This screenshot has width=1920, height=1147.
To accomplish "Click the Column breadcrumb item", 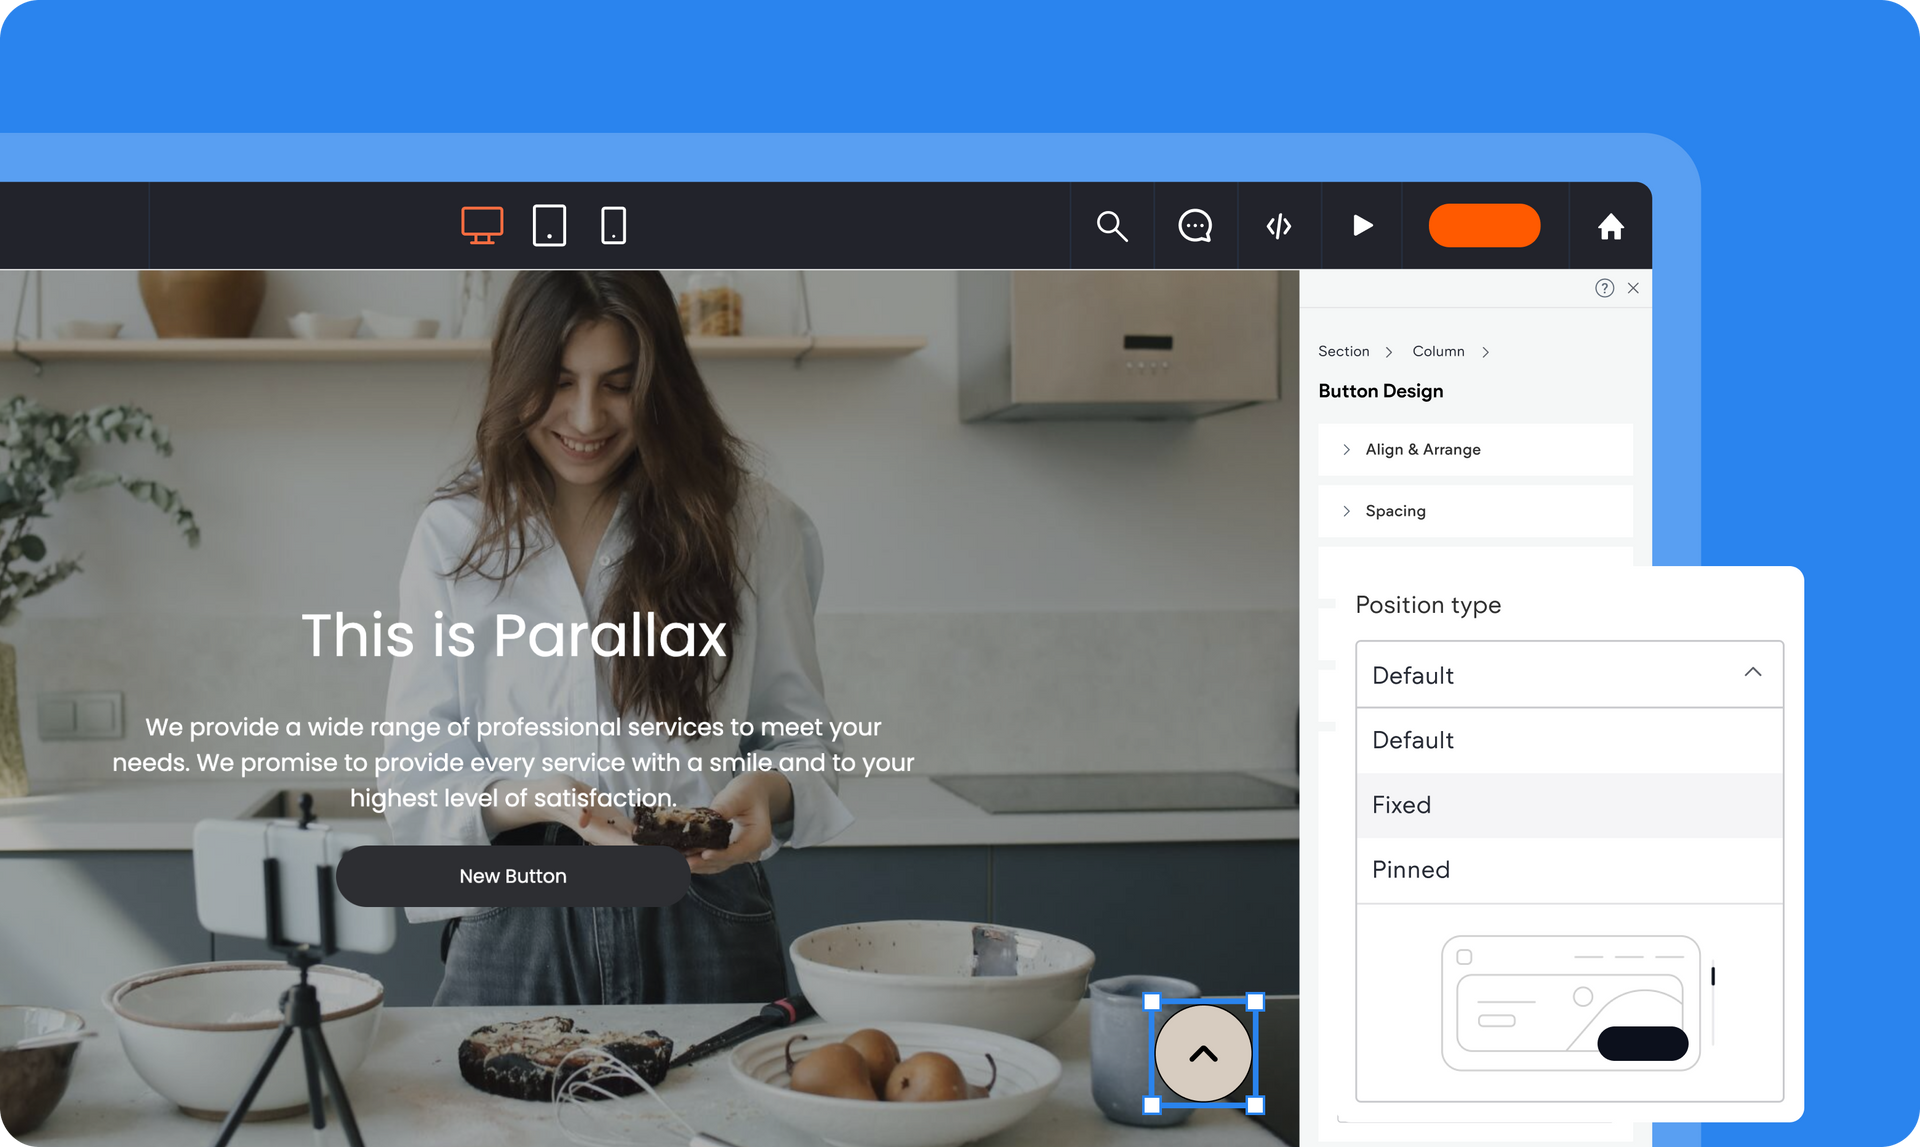I will (1438, 351).
